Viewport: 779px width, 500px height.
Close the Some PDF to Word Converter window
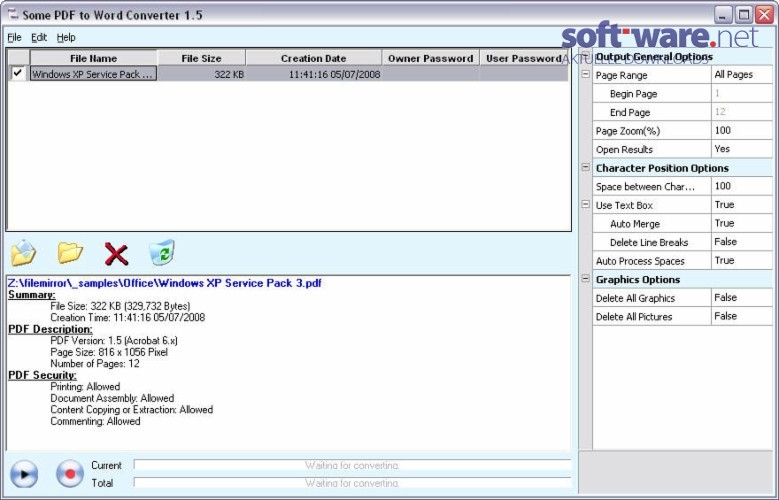(x=764, y=14)
